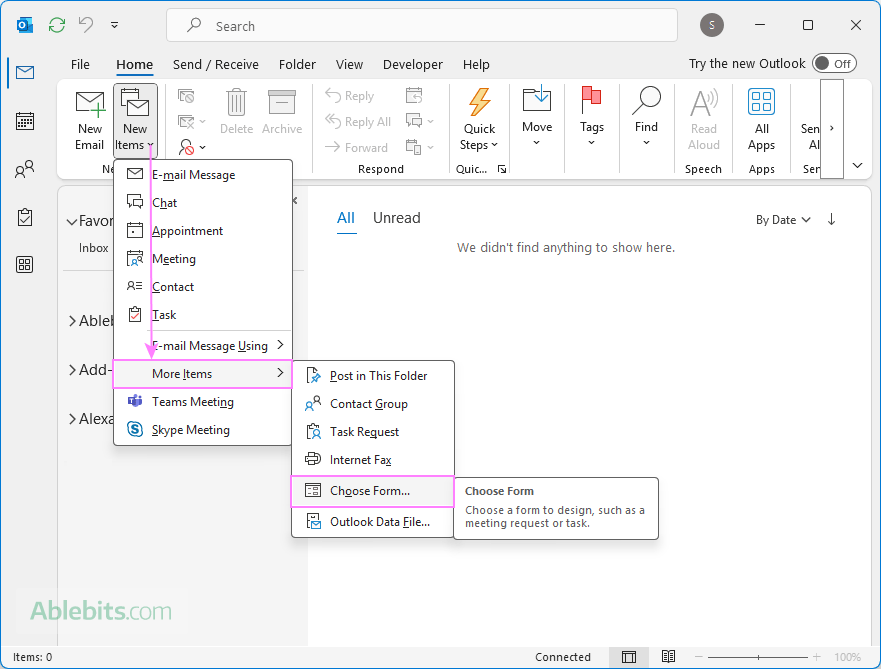Viewport: 881px width, 669px height.
Task: Click Choose Form... in submenu
Action: coord(373,491)
